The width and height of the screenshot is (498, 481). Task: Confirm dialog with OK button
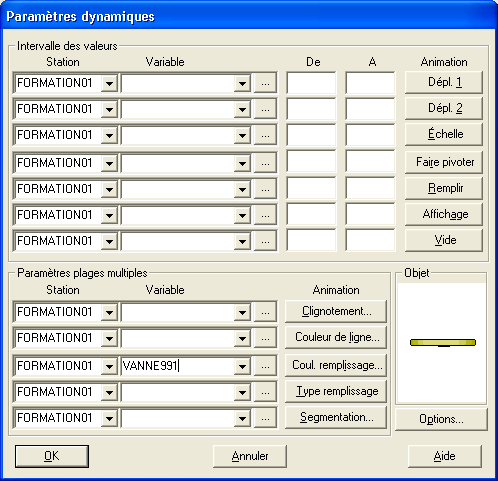coord(52,456)
